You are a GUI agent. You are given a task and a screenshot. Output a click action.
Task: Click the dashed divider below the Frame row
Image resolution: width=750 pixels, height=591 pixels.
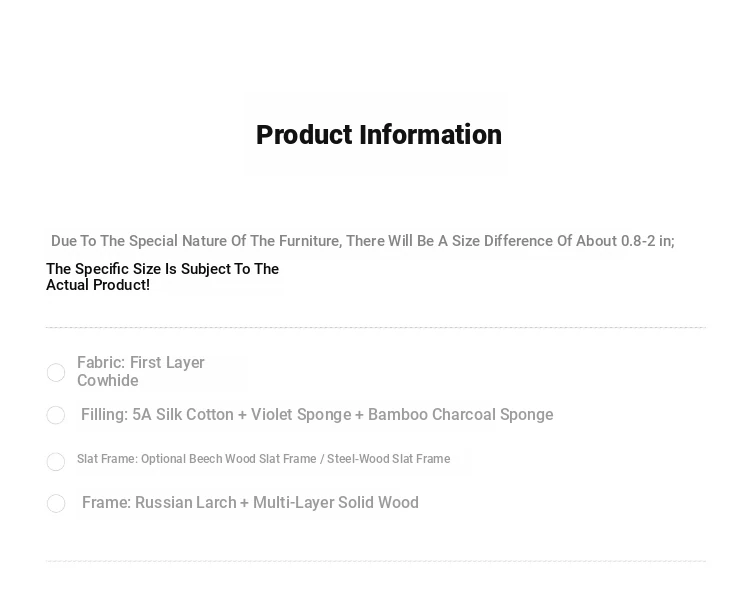click(376, 561)
